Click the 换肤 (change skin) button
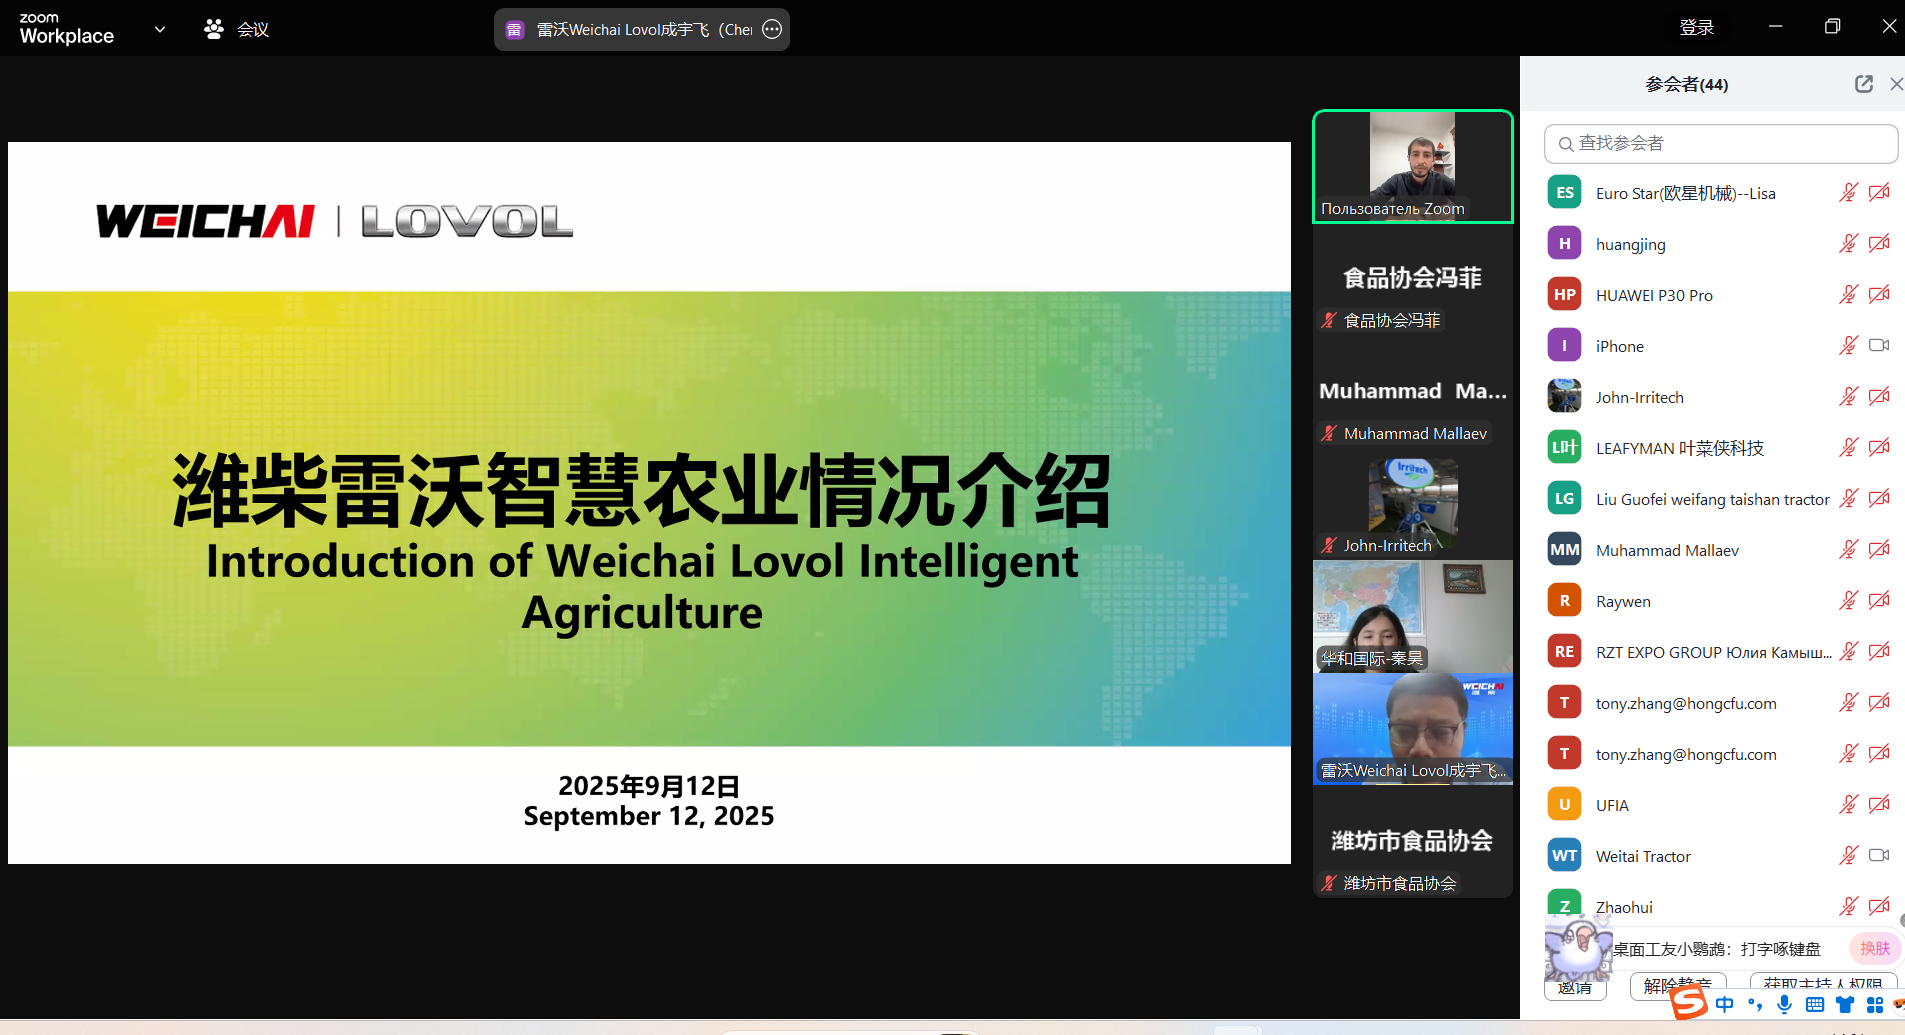The image size is (1905, 1035). [x=1875, y=948]
